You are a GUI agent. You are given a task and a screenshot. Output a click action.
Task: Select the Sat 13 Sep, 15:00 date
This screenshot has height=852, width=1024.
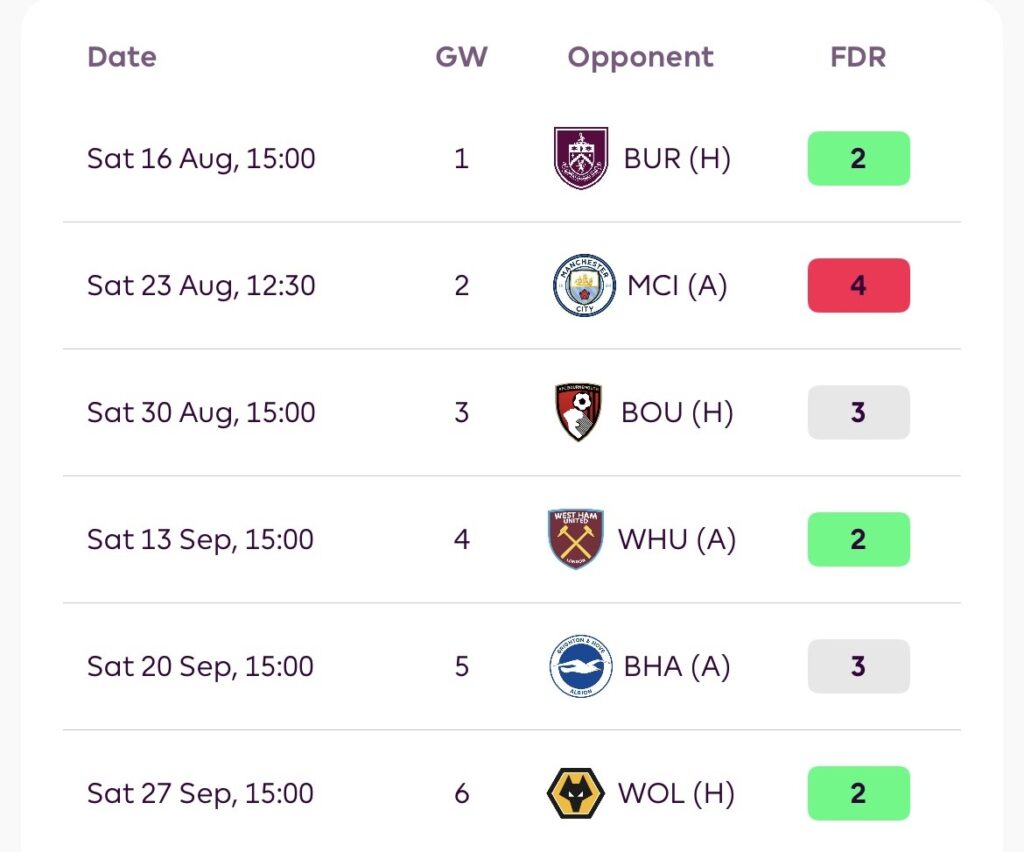(200, 540)
